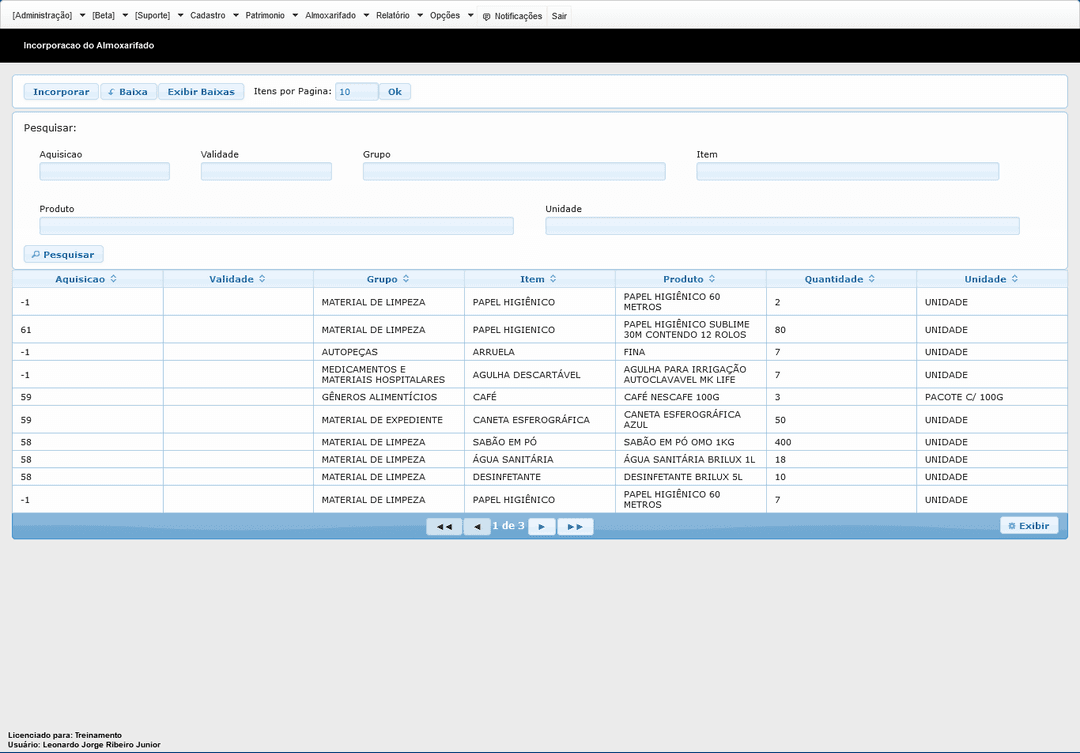Open the Almoxarifado menu
The image size is (1080, 753).
[331, 15]
